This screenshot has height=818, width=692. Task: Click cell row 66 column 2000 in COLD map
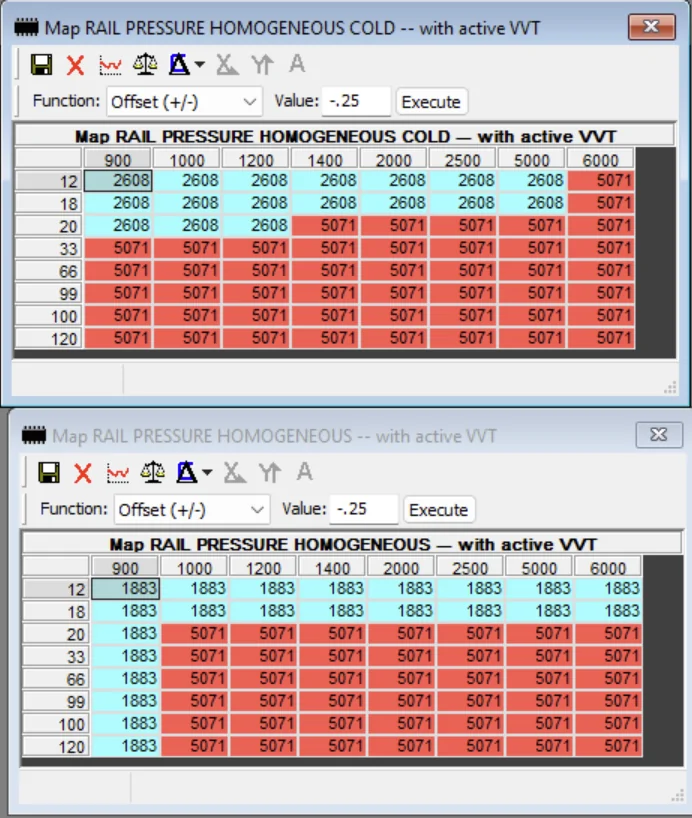(394, 271)
